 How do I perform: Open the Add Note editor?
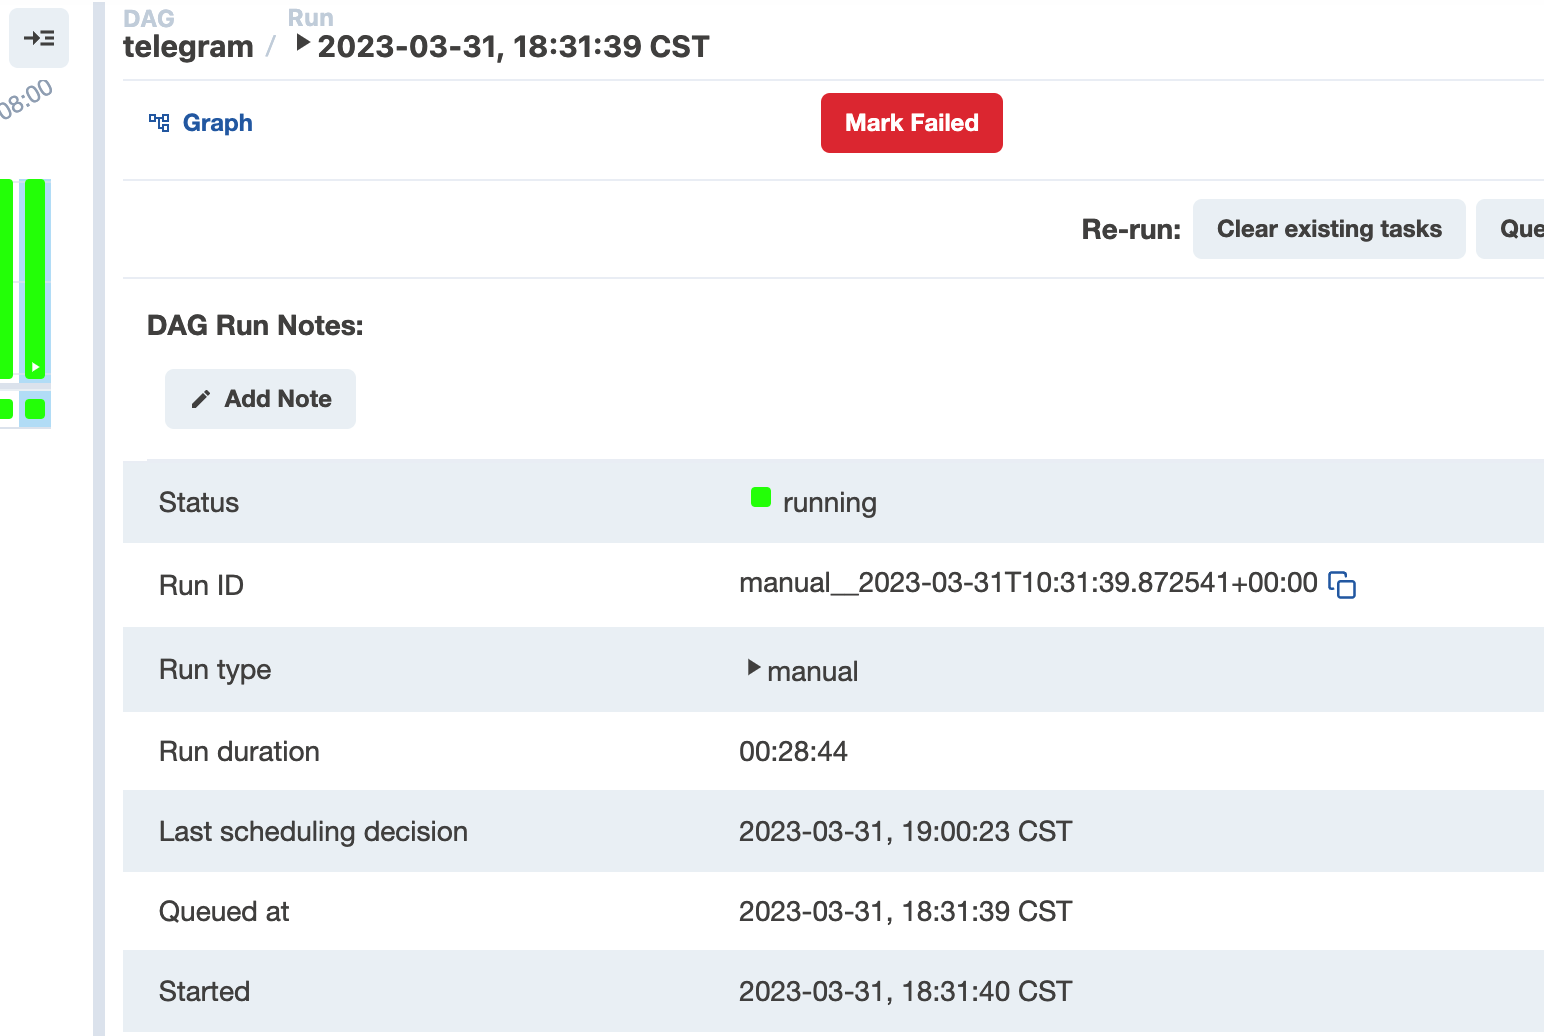coord(260,398)
